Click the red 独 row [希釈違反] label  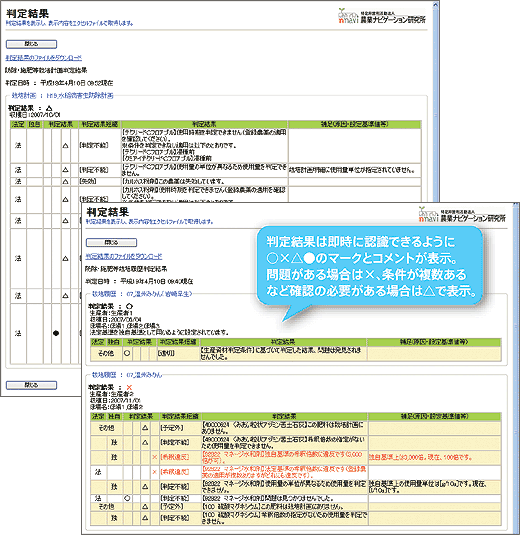click(x=175, y=457)
